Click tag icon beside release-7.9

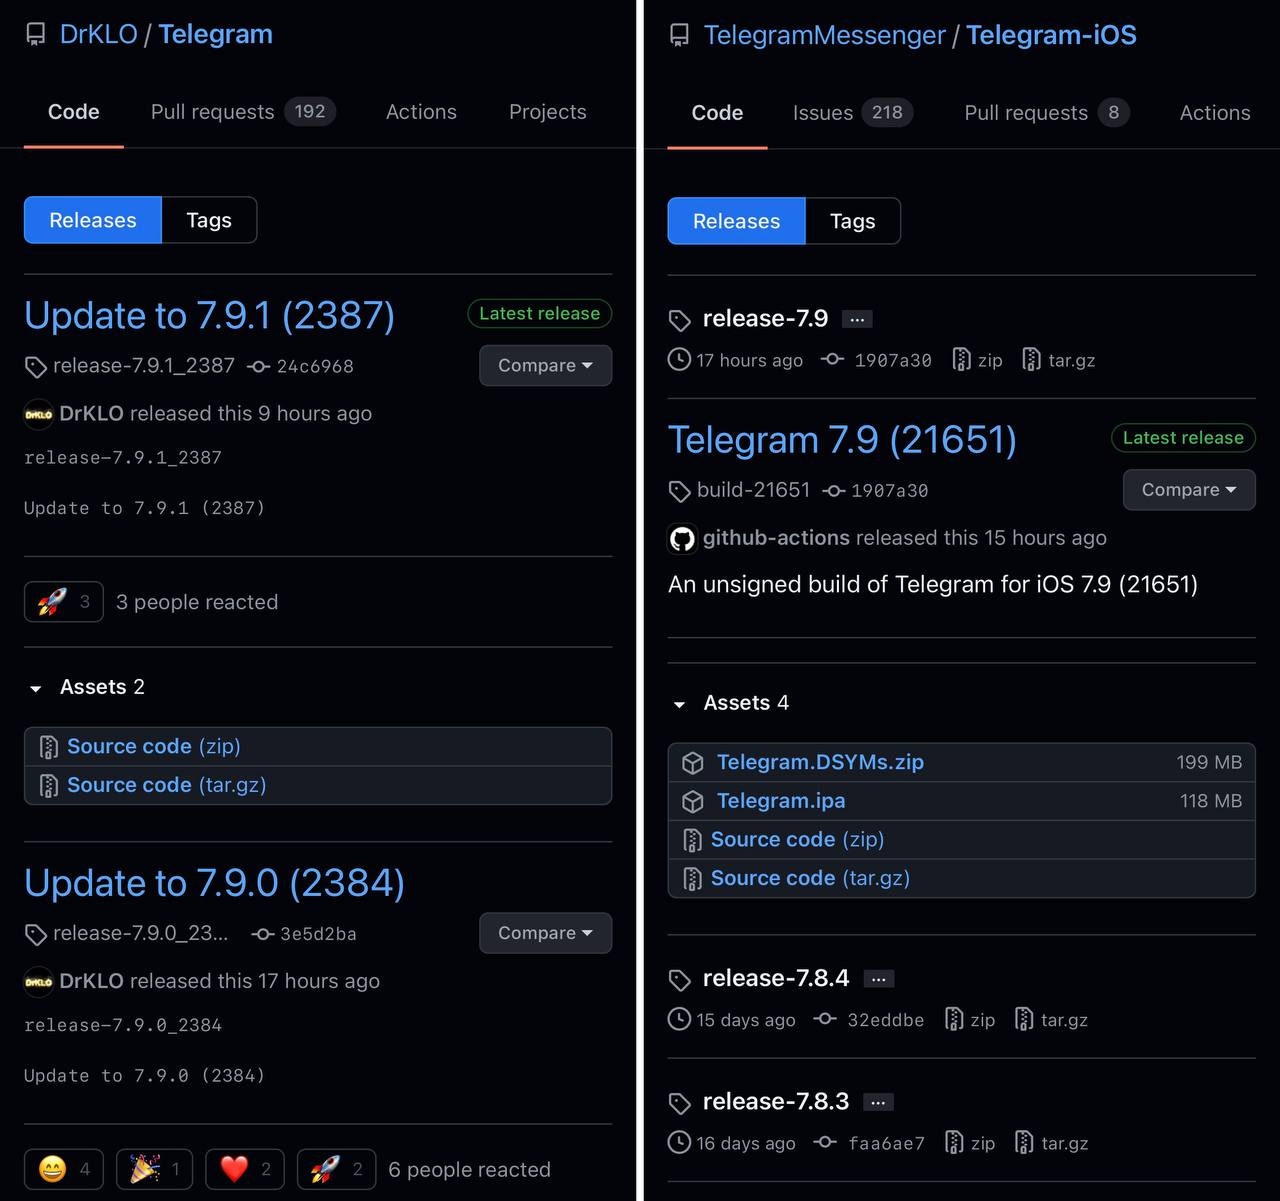680,320
